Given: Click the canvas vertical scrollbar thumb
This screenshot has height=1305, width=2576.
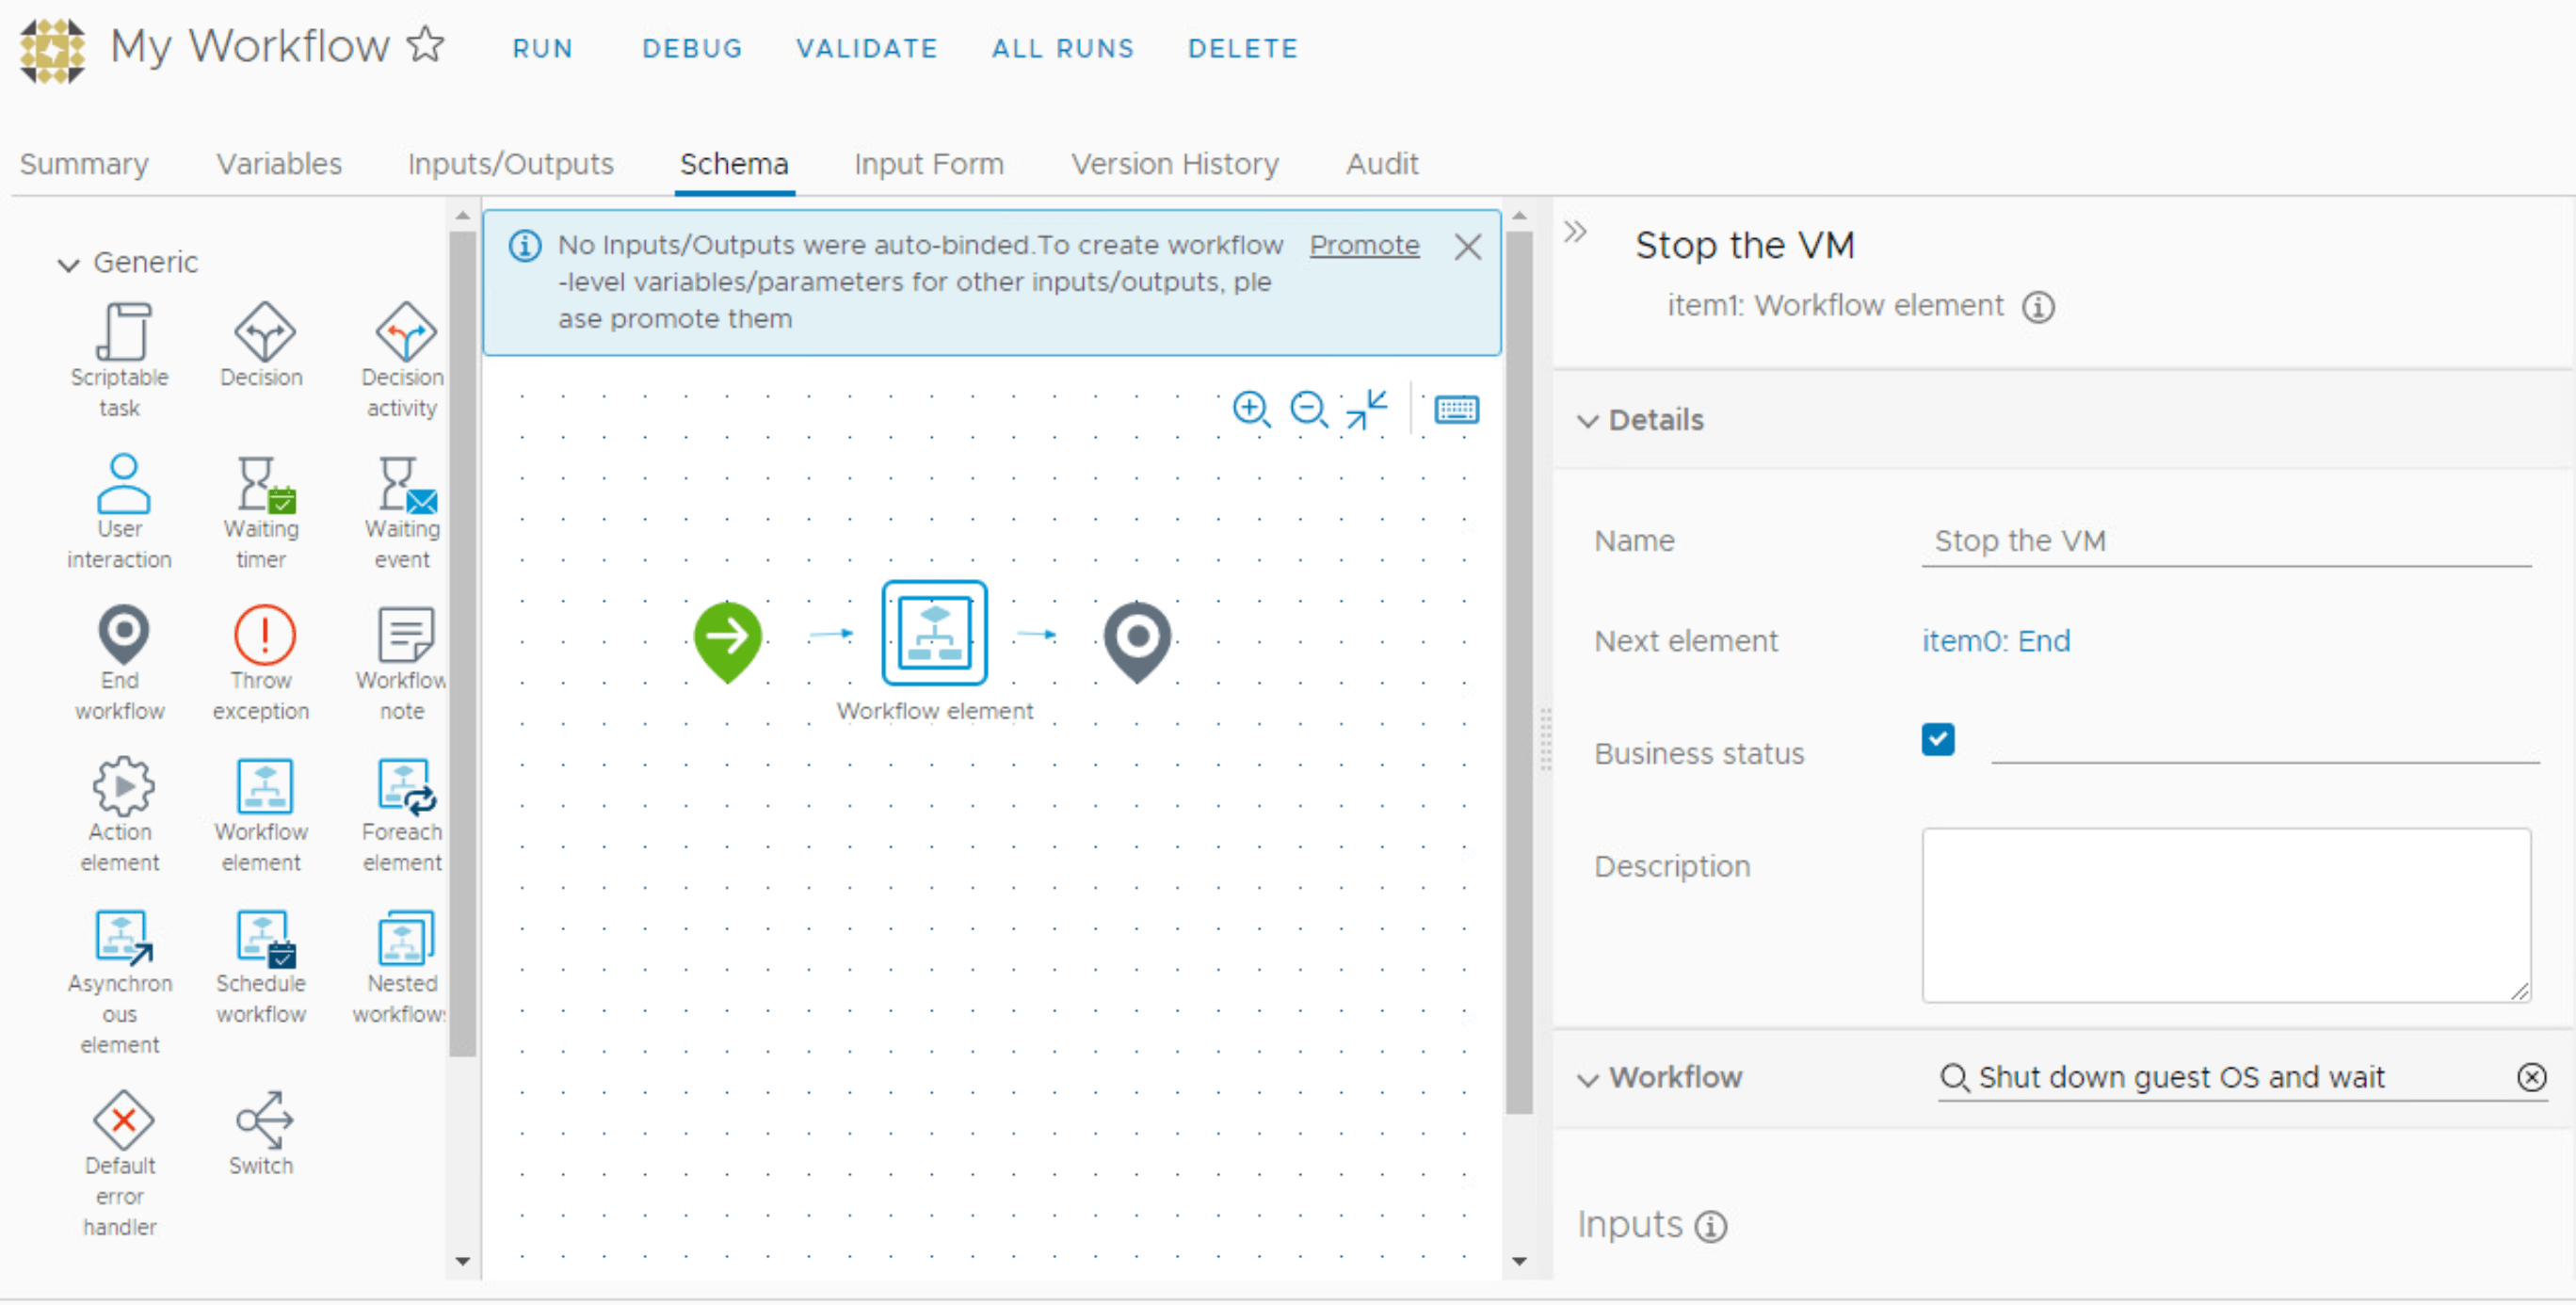Looking at the screenshot, I should click(x=1519, y=672).
